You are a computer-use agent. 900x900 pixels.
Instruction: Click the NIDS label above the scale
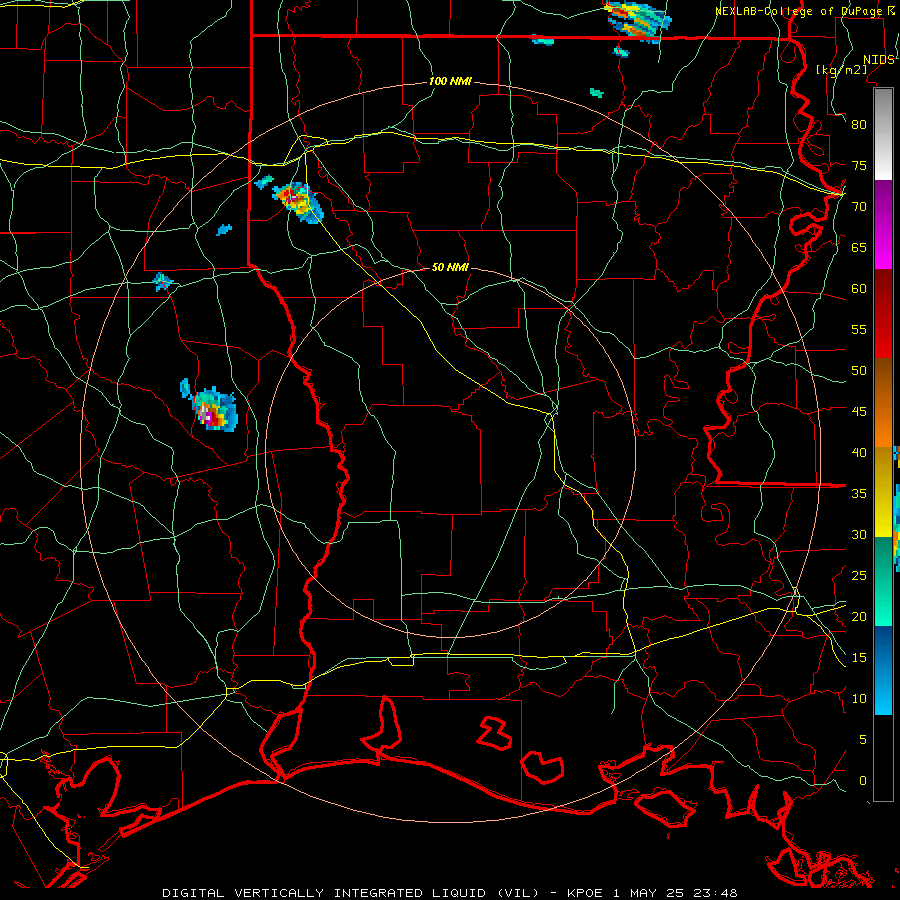coord(878,60)
